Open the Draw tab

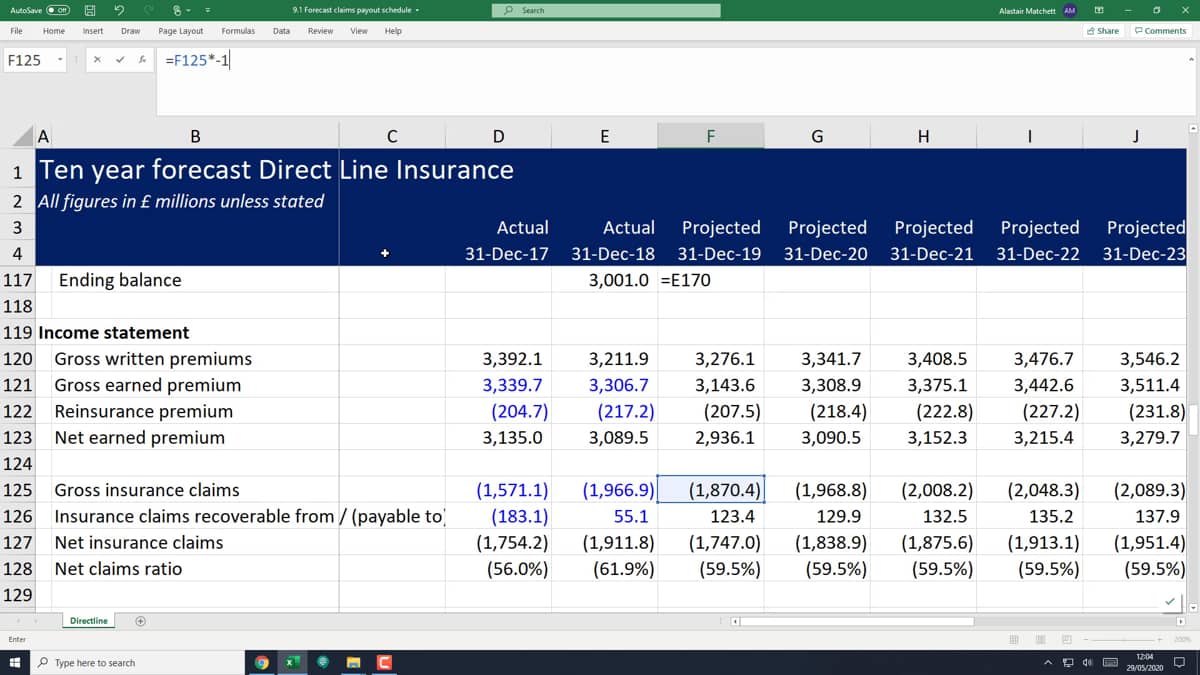[x=130, y=31]
